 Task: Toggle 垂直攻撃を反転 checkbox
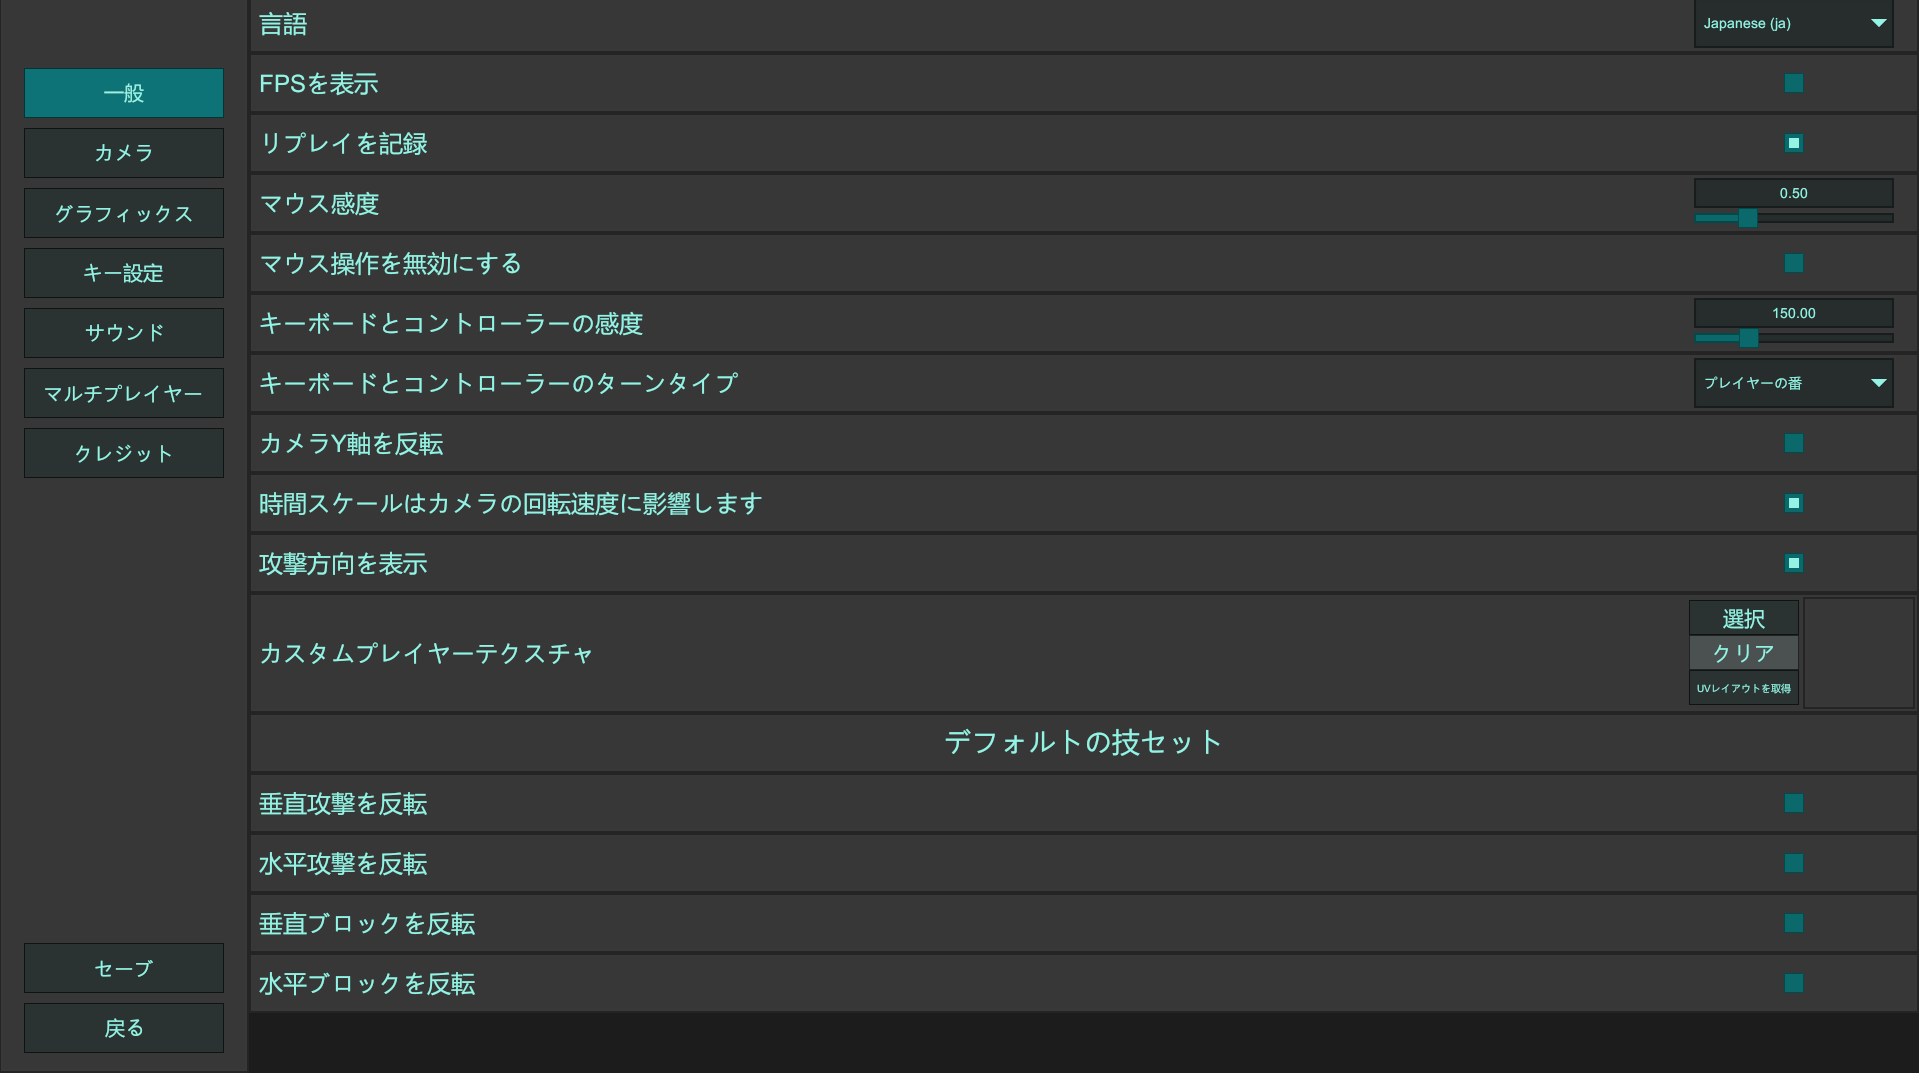pos(1793,803)
